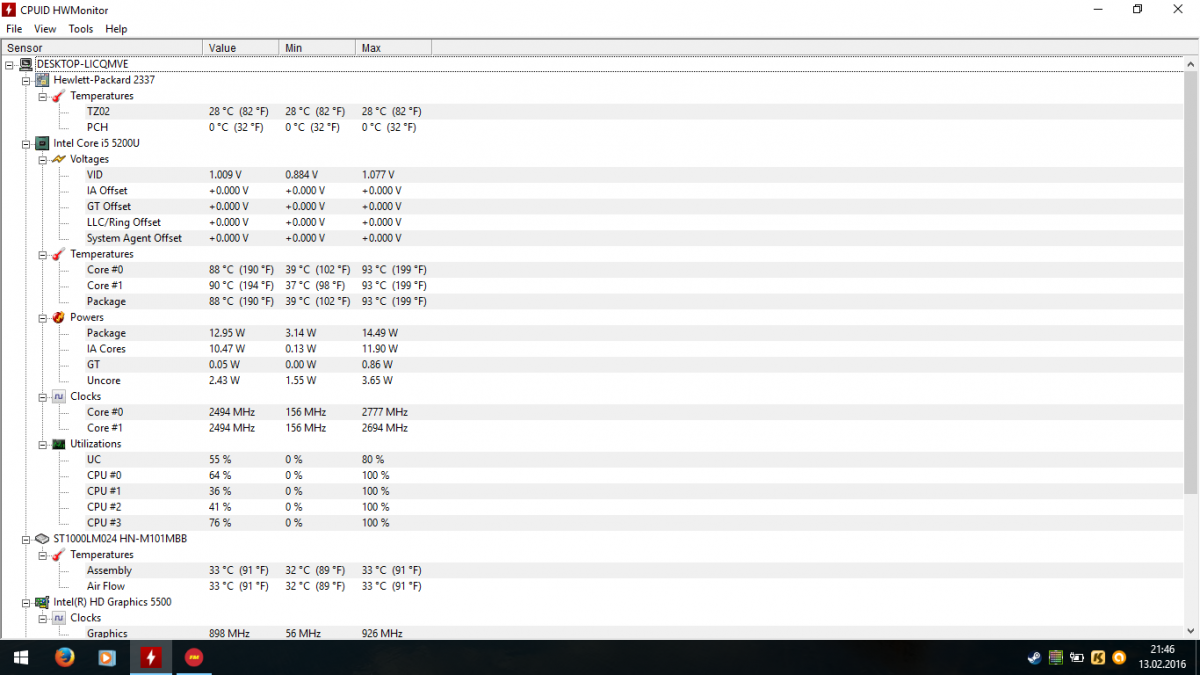Open the Windows Start menu
Screen dimensions: 1200x675
(20, 658)
